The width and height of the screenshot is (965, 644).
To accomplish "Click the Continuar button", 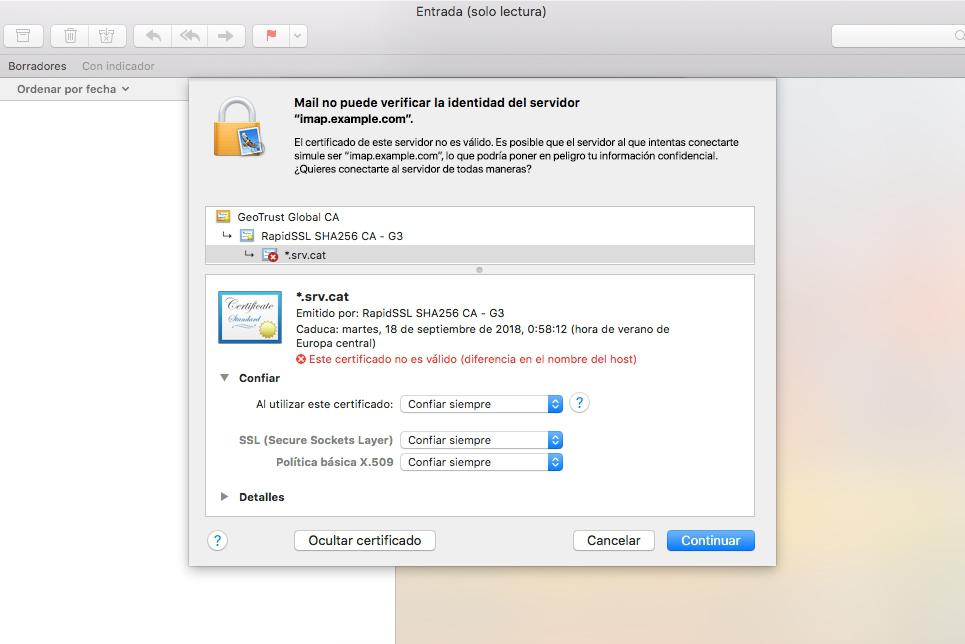I will 710,540.
